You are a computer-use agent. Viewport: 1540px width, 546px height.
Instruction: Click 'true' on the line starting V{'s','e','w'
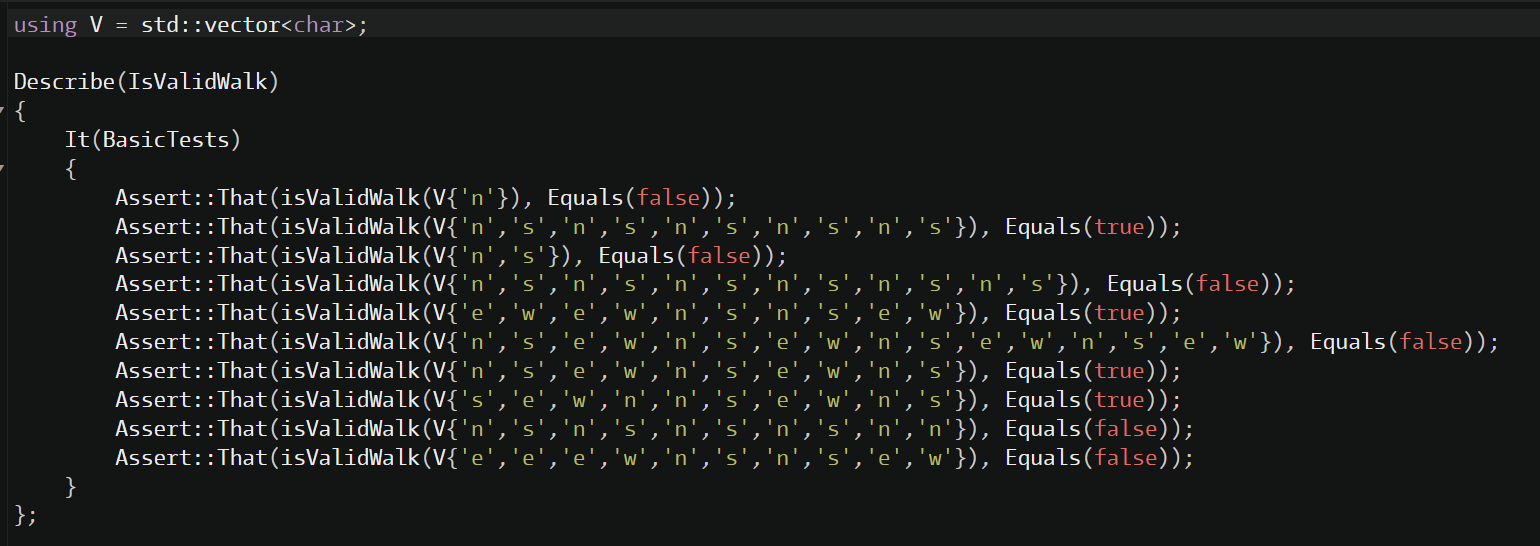(x=1119, y=401)
